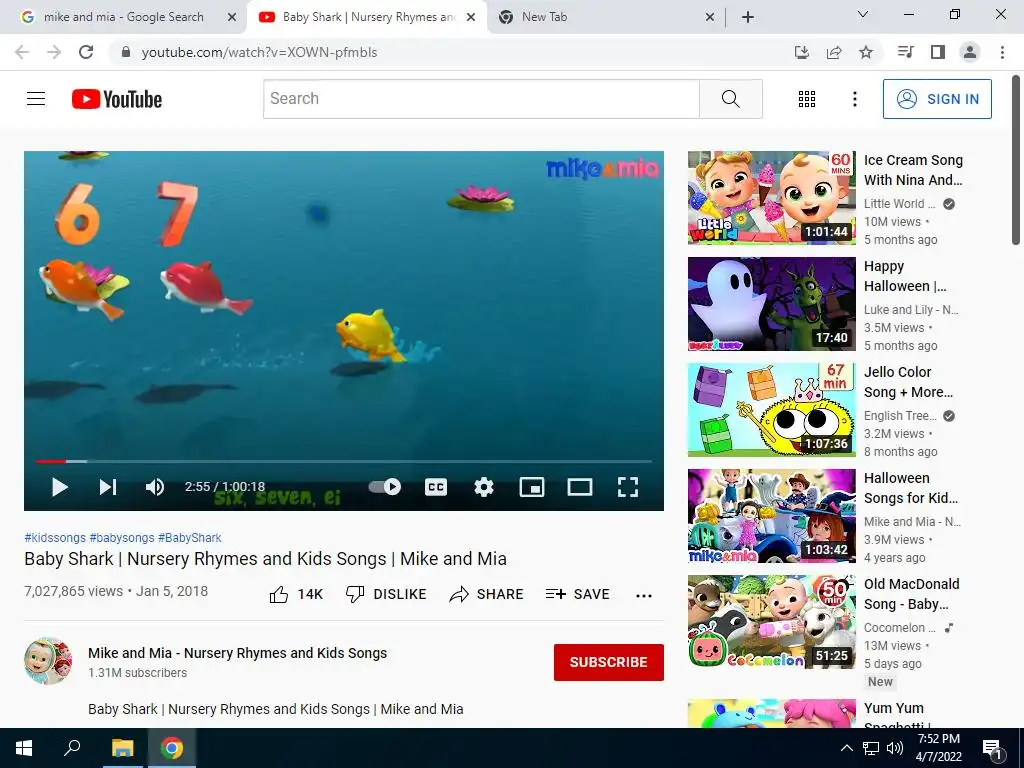
Task: Open media controls icon in Chrome toolbar
Action: click(x=906, y=52)
